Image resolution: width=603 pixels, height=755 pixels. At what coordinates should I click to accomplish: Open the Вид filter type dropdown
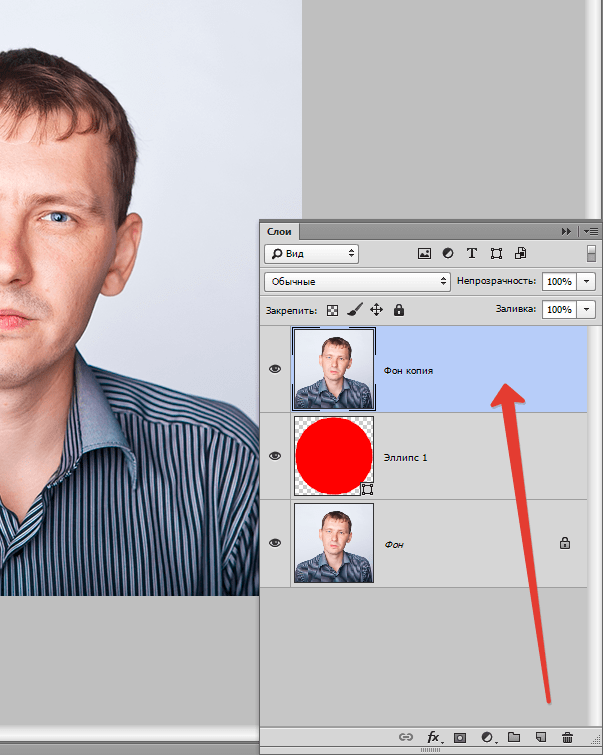pyautogui.click(x=312, y=254)
